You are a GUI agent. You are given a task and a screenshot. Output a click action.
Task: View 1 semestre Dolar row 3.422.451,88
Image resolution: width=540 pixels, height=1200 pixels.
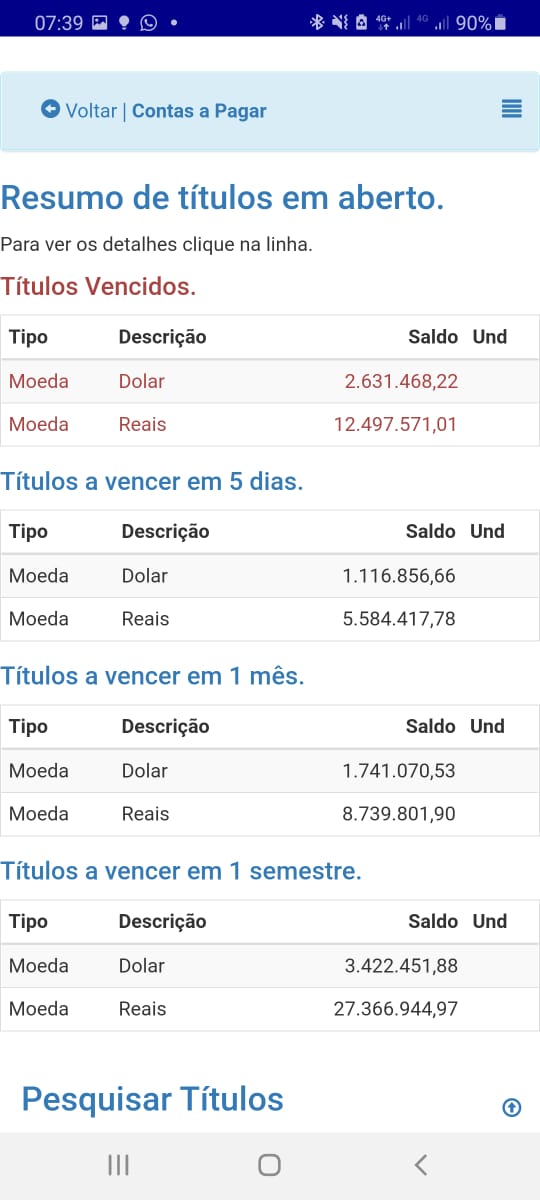(x=270, y=966)
